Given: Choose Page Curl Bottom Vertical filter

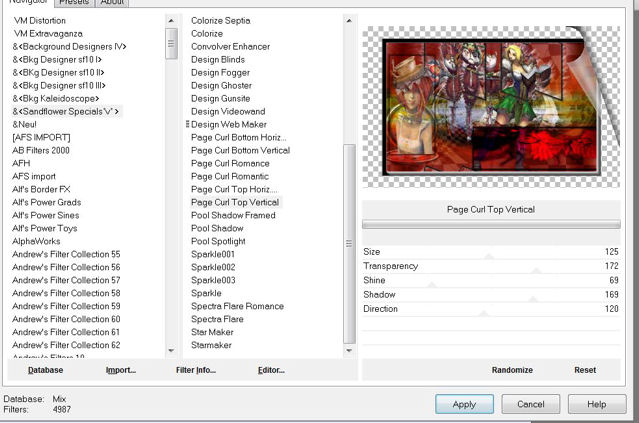Looking at the screenshot, I should pos(240,150).
